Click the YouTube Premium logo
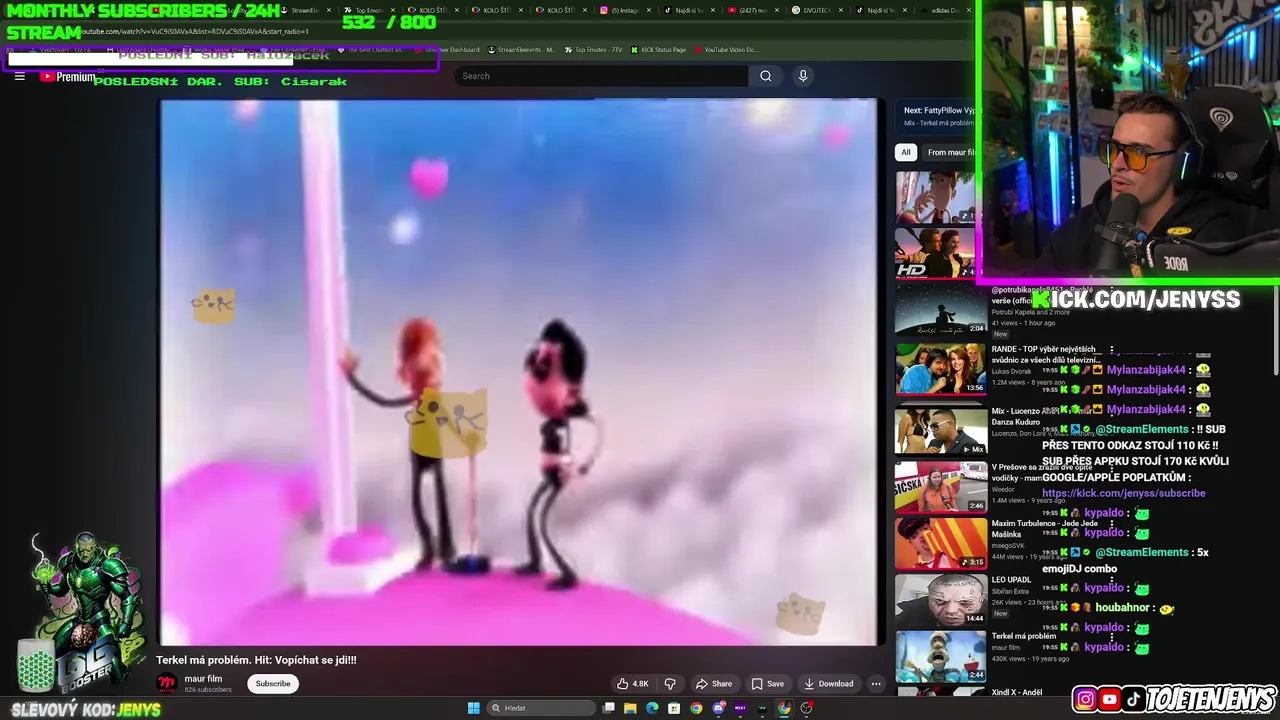1280x720 pixels. point(68,77)
